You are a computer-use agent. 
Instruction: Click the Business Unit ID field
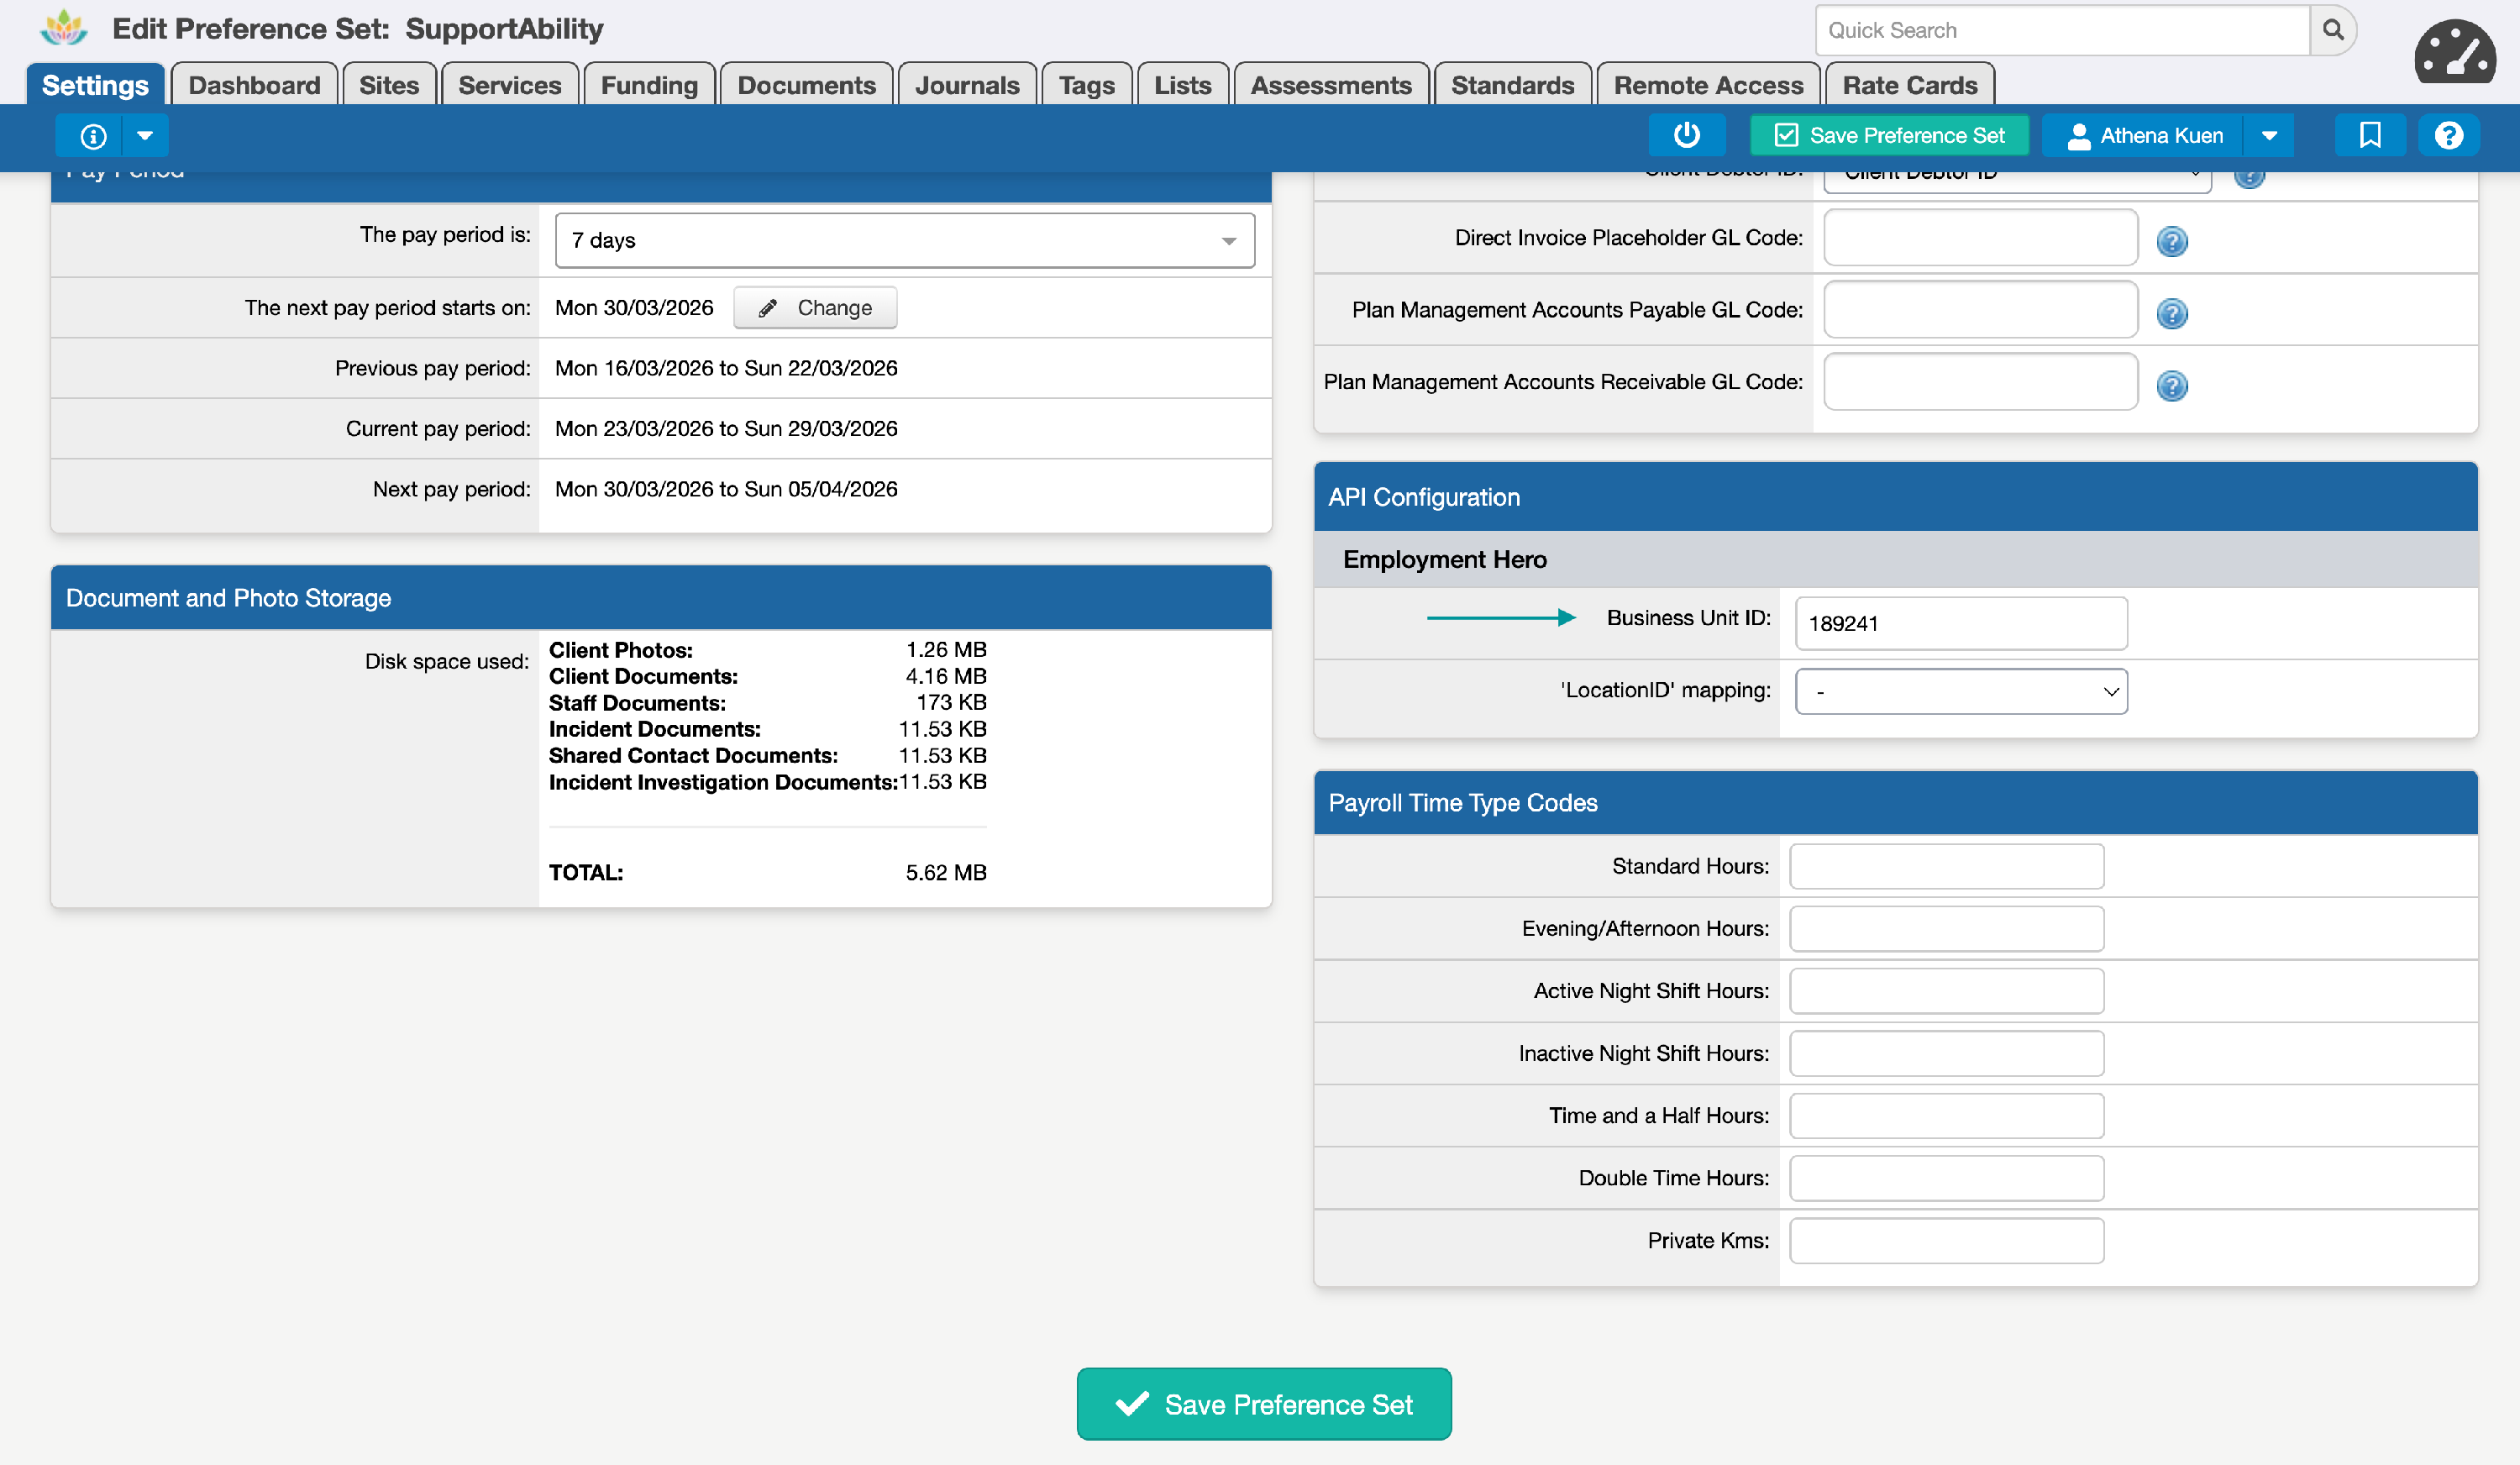coord(1960,623)
